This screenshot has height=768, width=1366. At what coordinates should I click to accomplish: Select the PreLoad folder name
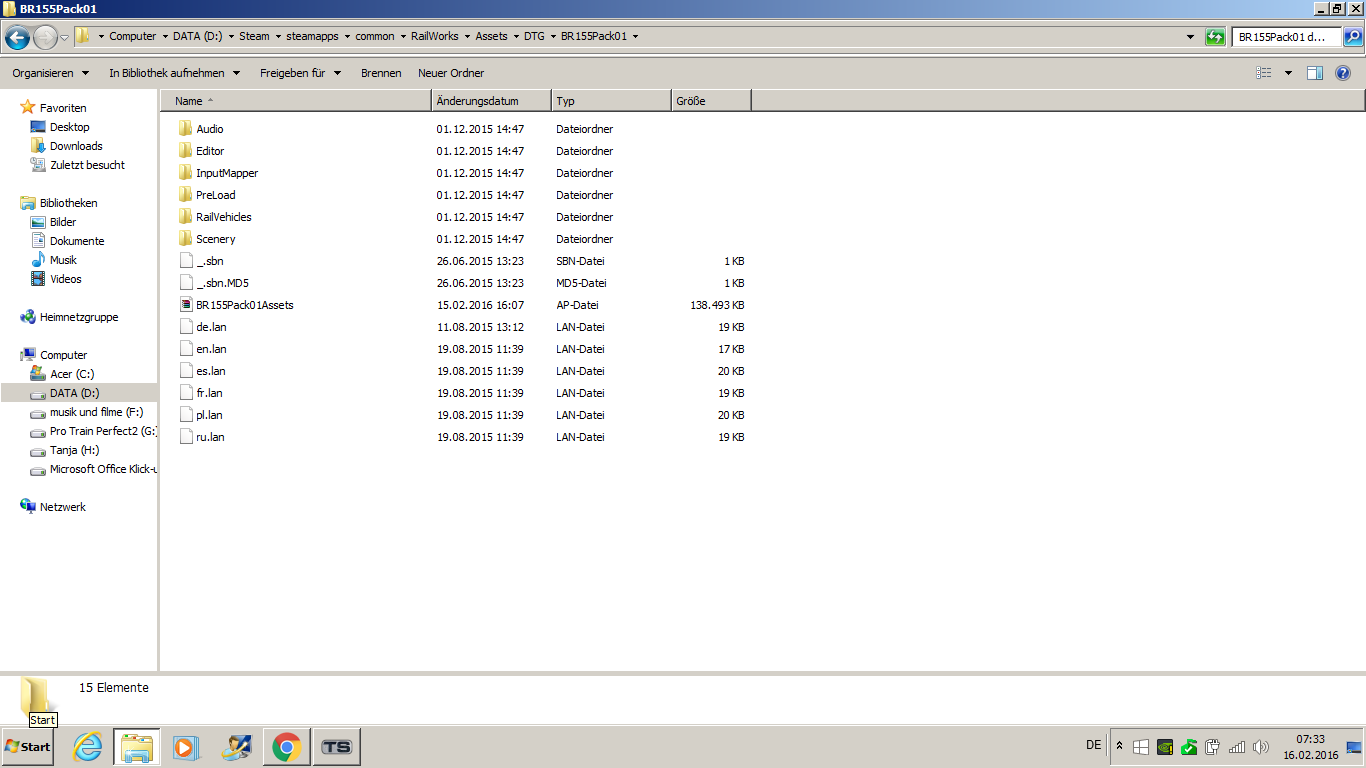(x=216, y=195)
